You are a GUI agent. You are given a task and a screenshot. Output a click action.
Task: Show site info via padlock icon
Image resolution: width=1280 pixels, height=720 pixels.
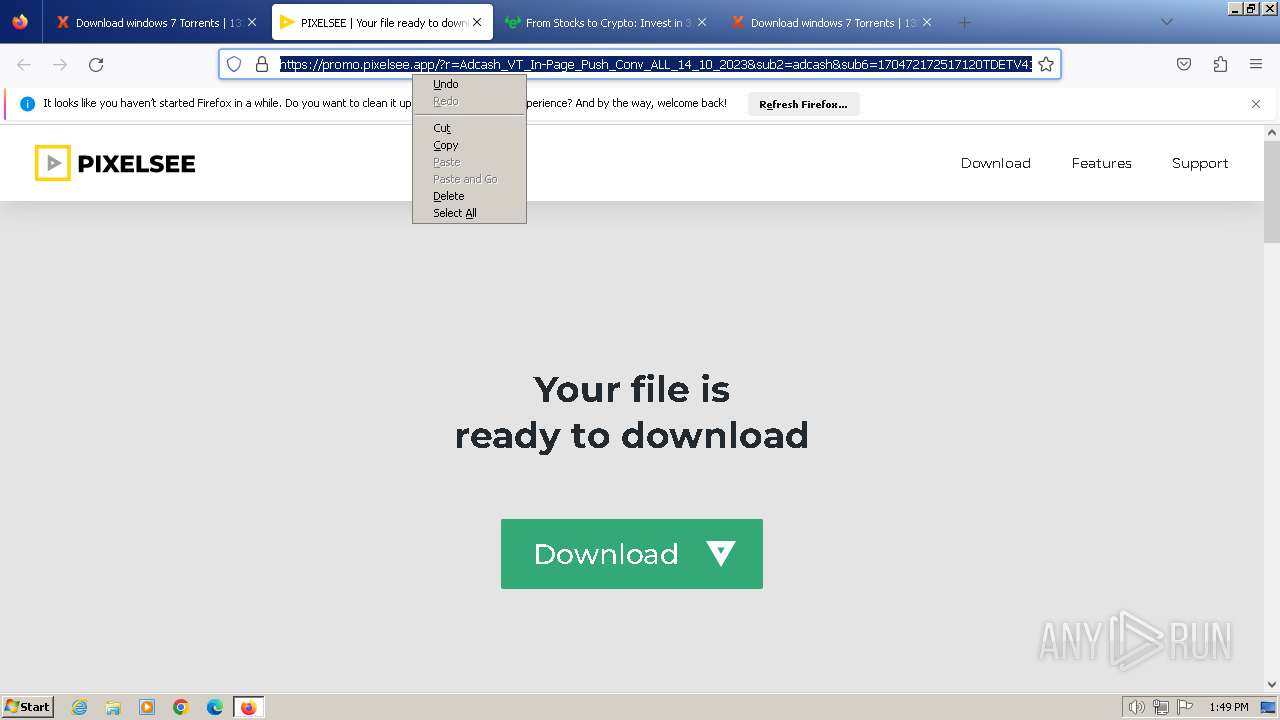[262, 64]
